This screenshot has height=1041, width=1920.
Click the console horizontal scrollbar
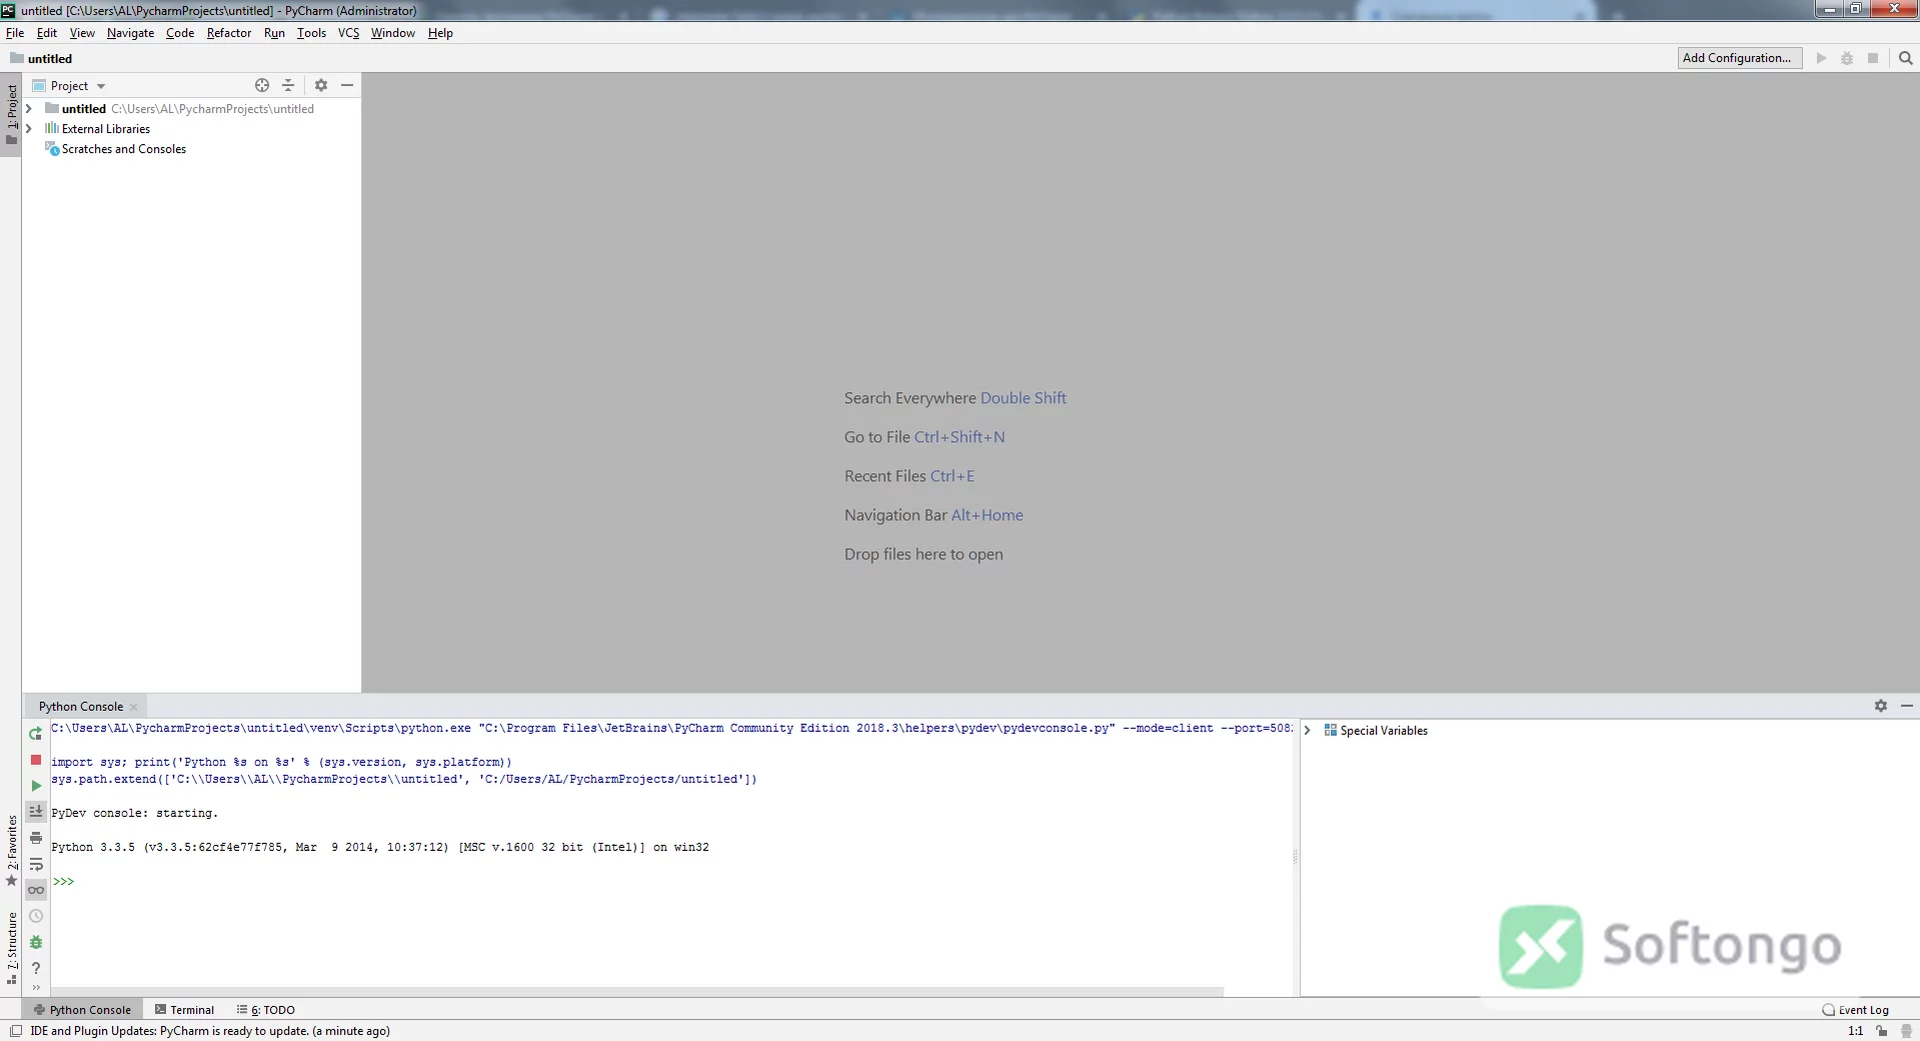[638, 992]
